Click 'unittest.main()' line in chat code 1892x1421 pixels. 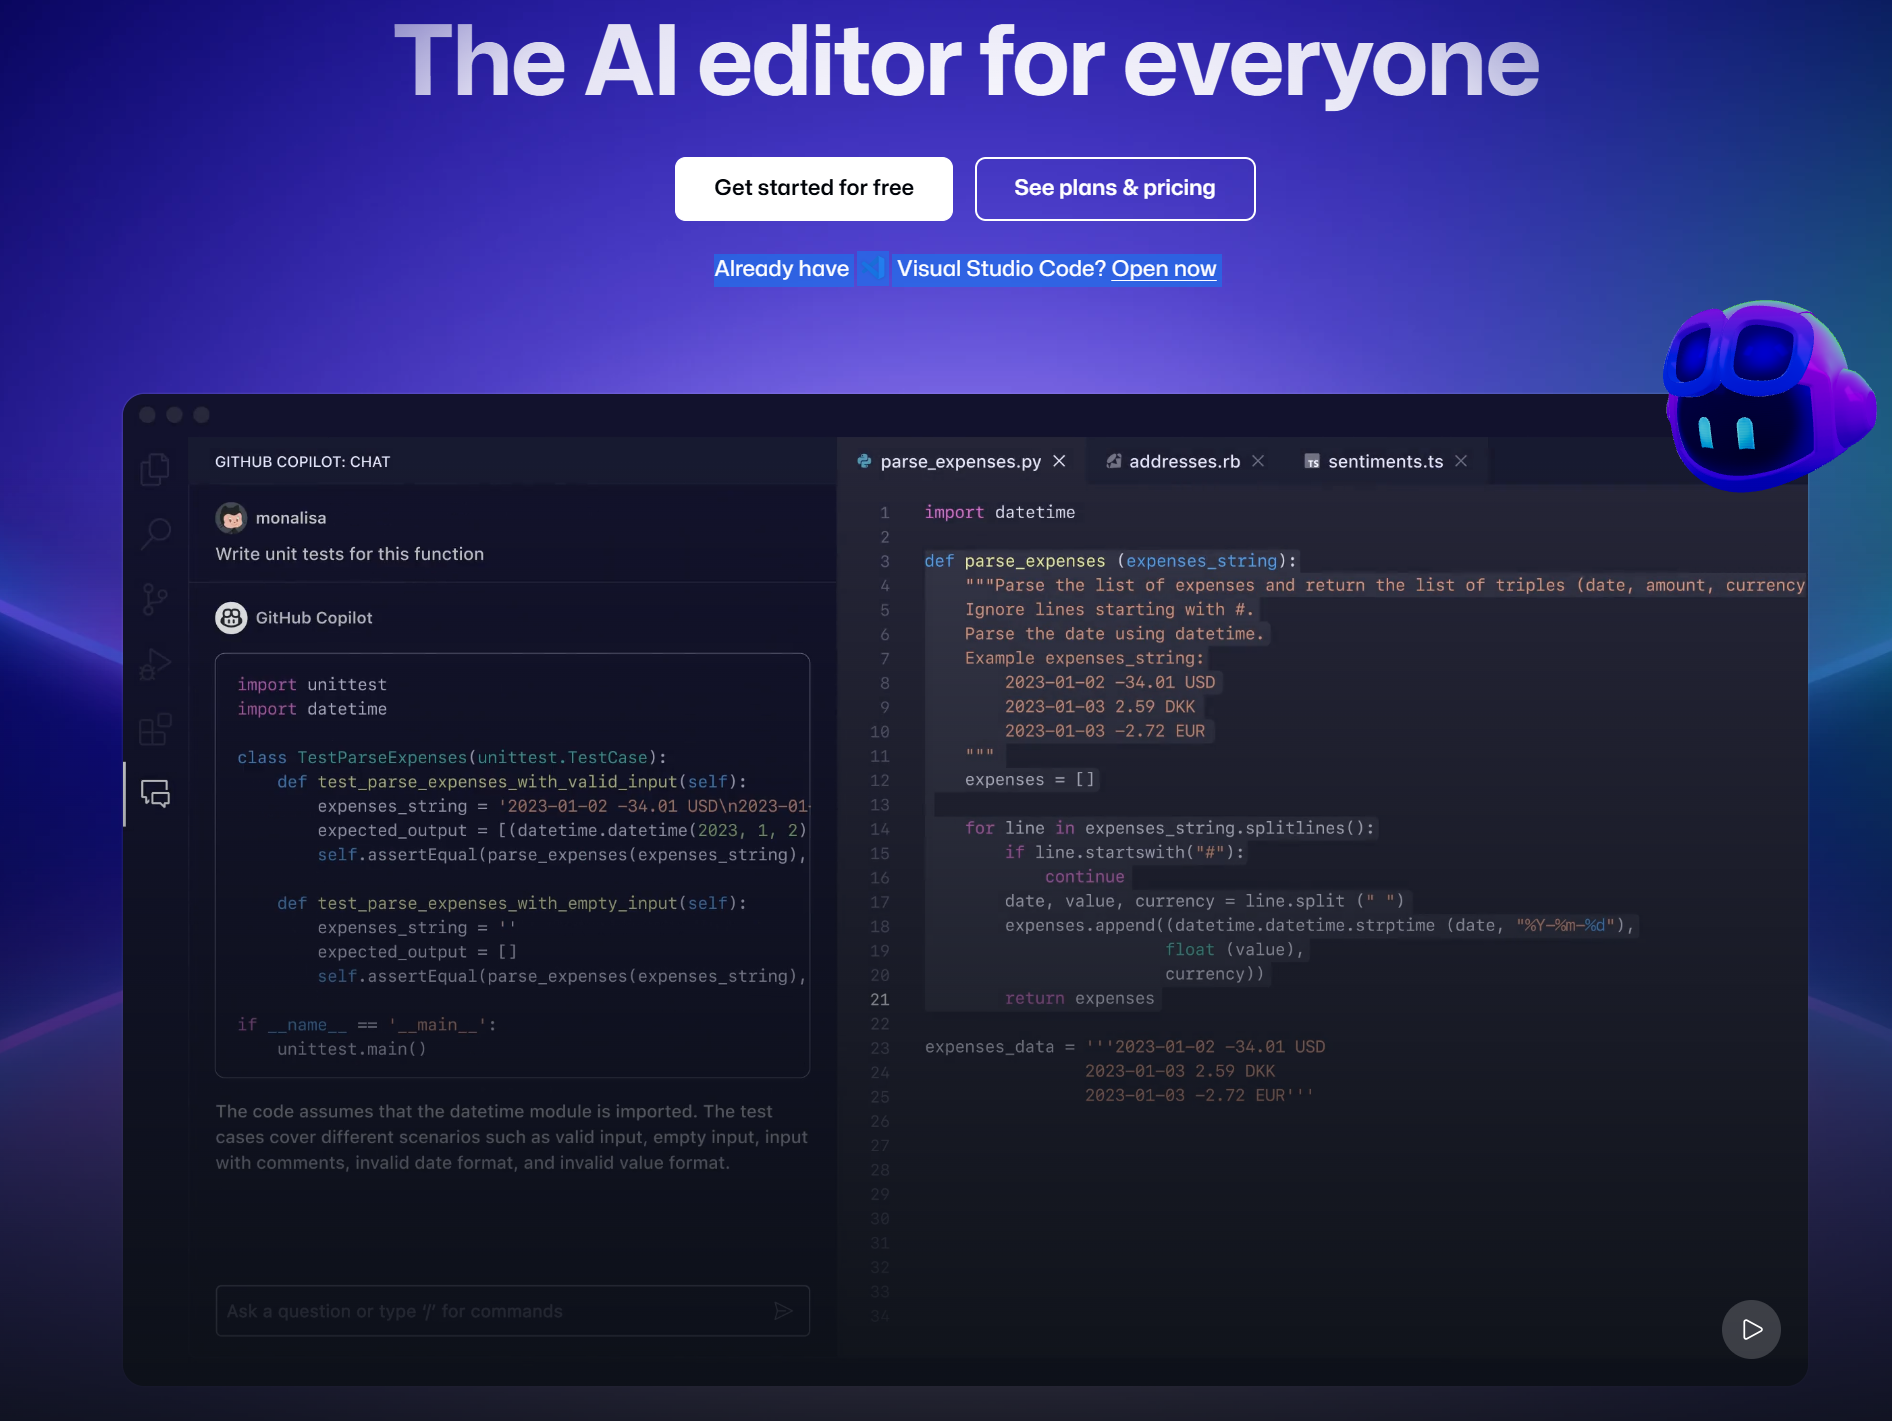[352, 1049]
